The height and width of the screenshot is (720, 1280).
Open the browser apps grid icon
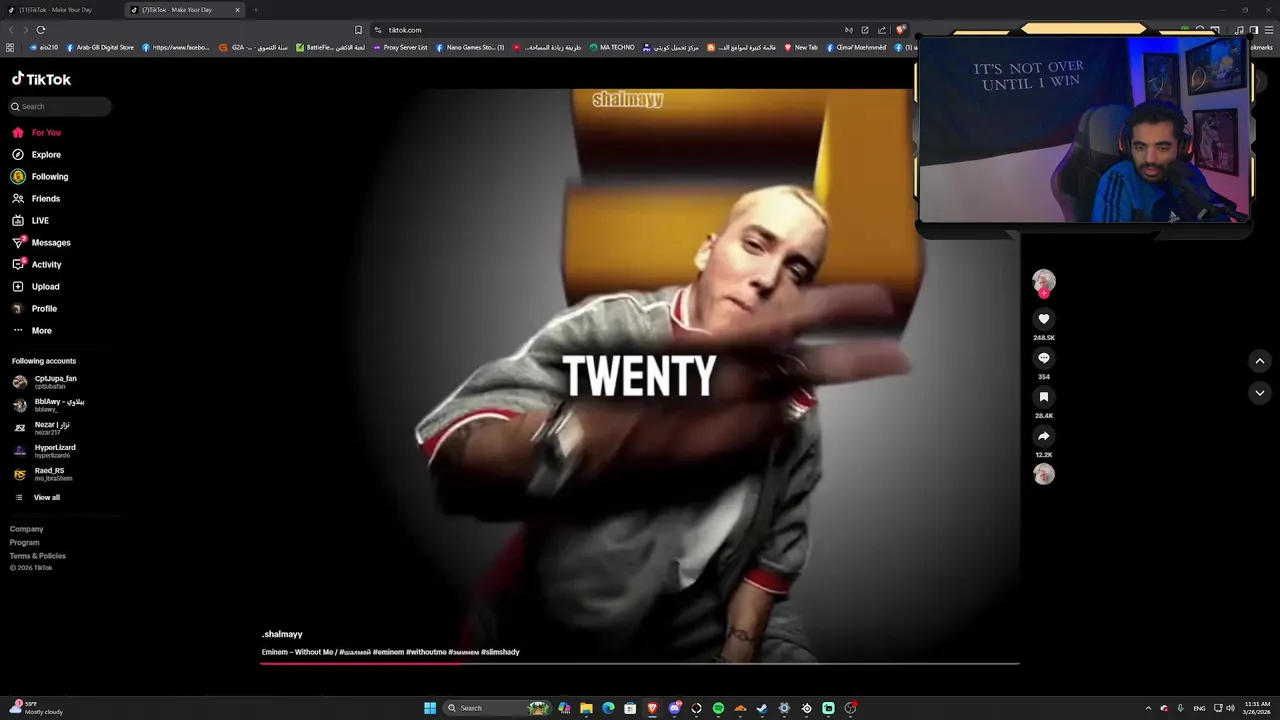(x=10, y=47)
